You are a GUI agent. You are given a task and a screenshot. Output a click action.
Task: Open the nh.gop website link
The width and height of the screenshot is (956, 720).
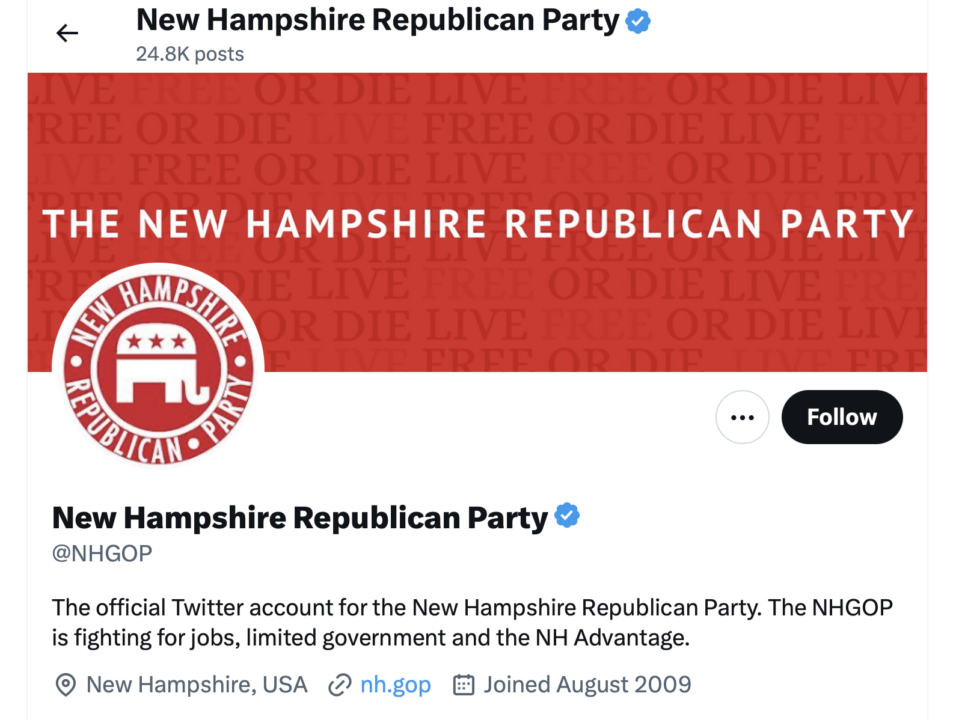(x=395, y=685)
